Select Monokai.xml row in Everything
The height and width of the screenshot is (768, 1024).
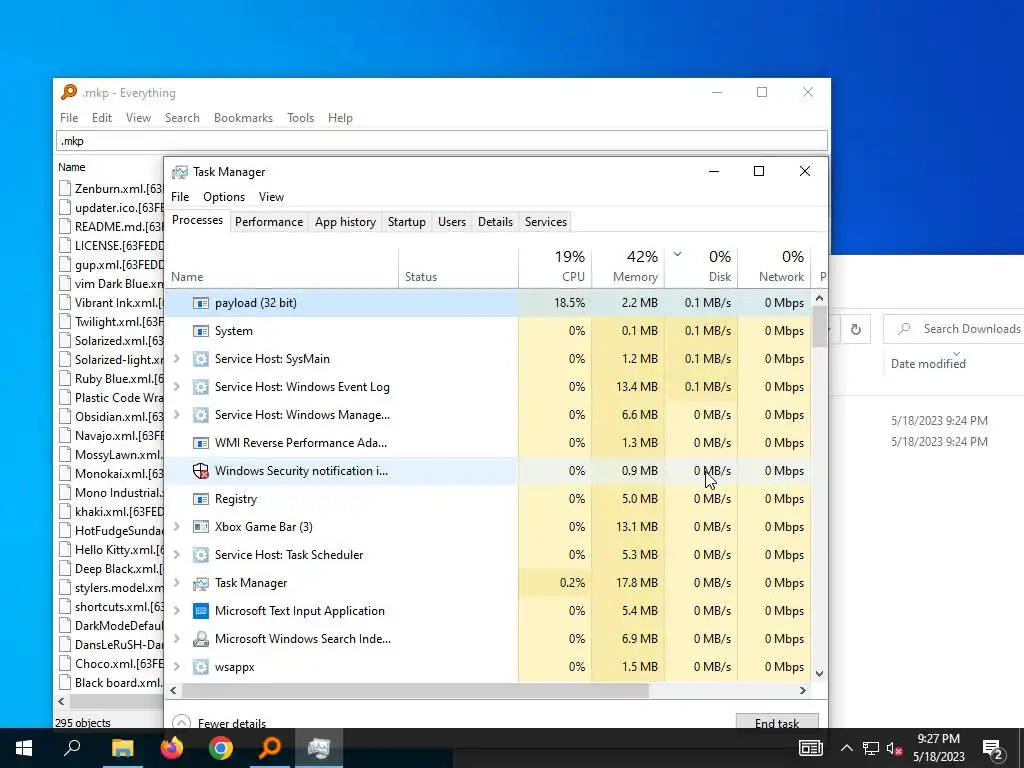111,473
